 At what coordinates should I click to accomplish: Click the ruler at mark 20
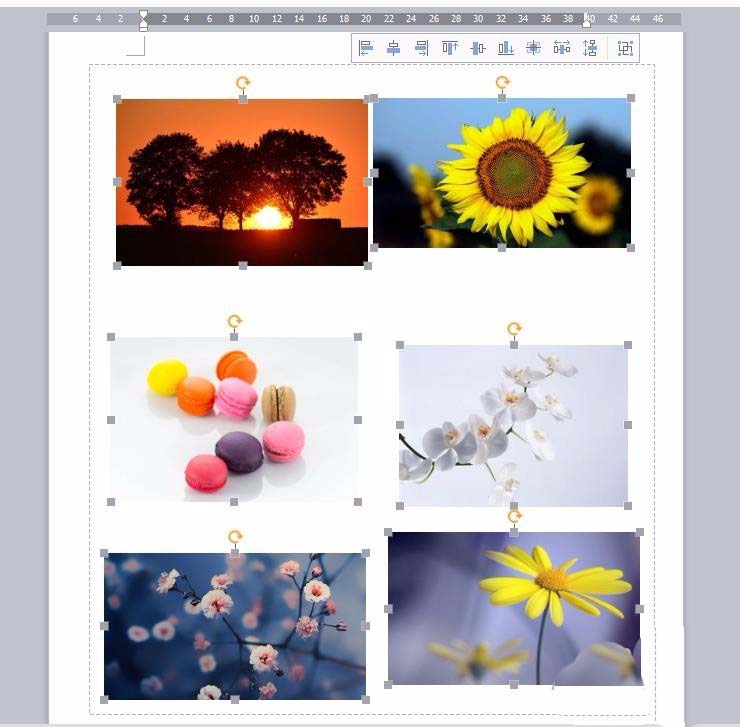pyautogui.click(x=366, y=19)
